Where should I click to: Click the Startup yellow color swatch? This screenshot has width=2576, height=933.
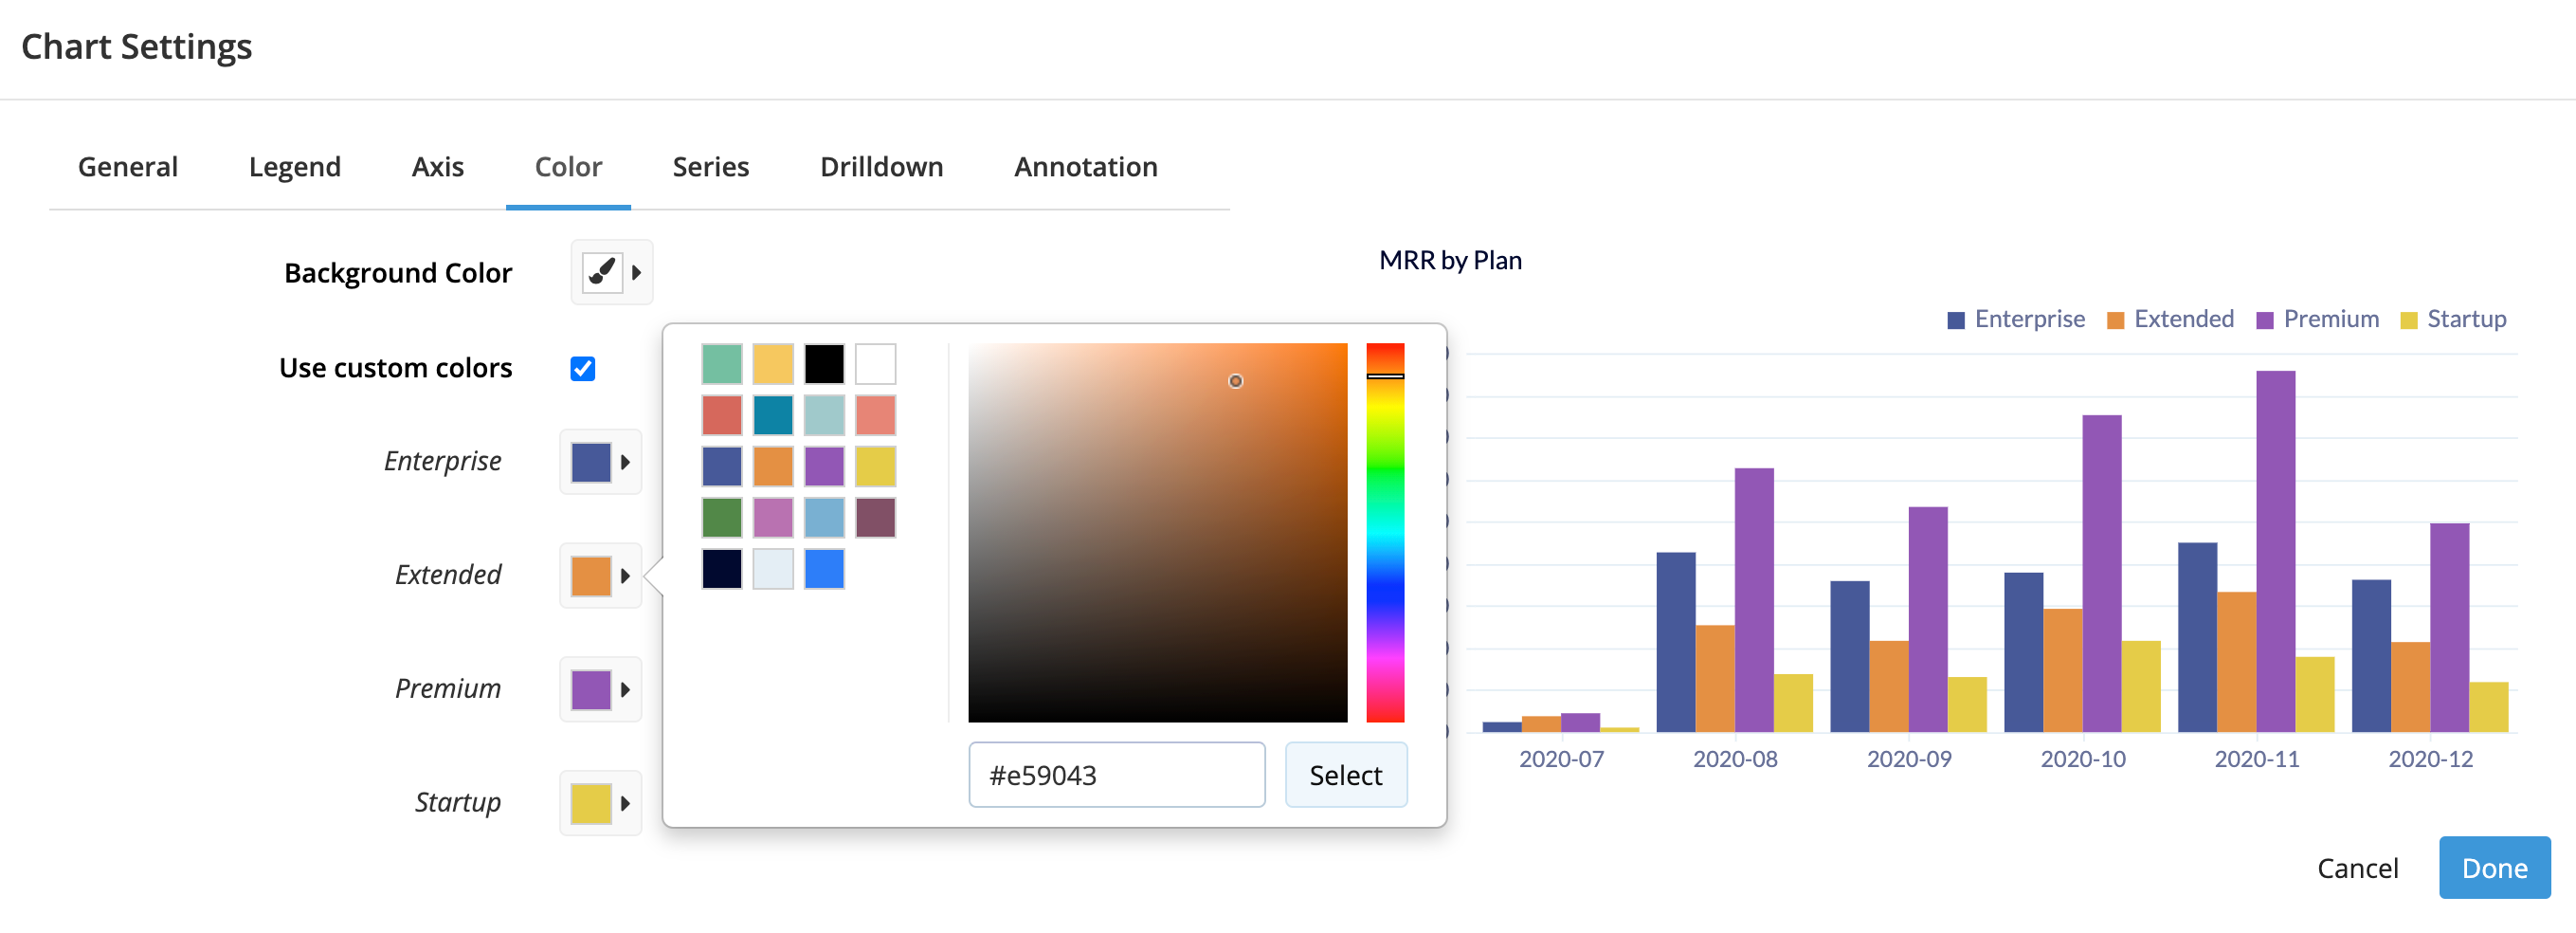point(591,804)
